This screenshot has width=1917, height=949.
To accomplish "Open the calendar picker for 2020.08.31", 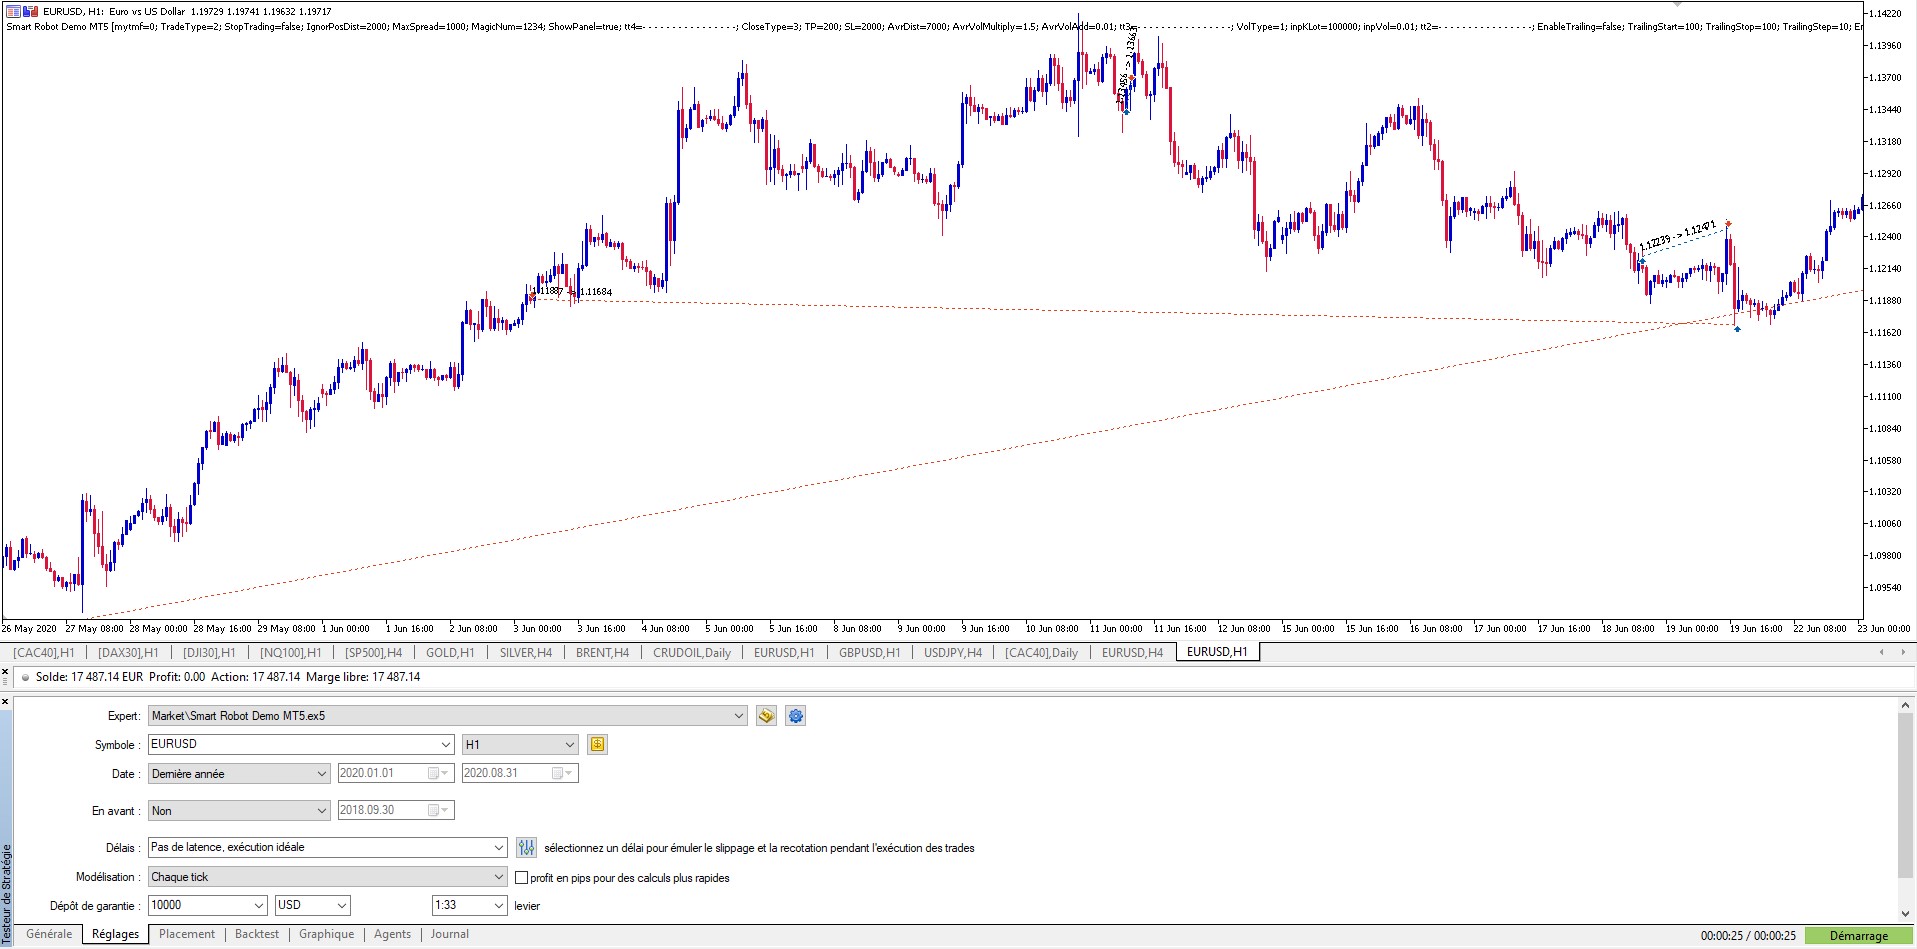I will click(x=557, y=772).
